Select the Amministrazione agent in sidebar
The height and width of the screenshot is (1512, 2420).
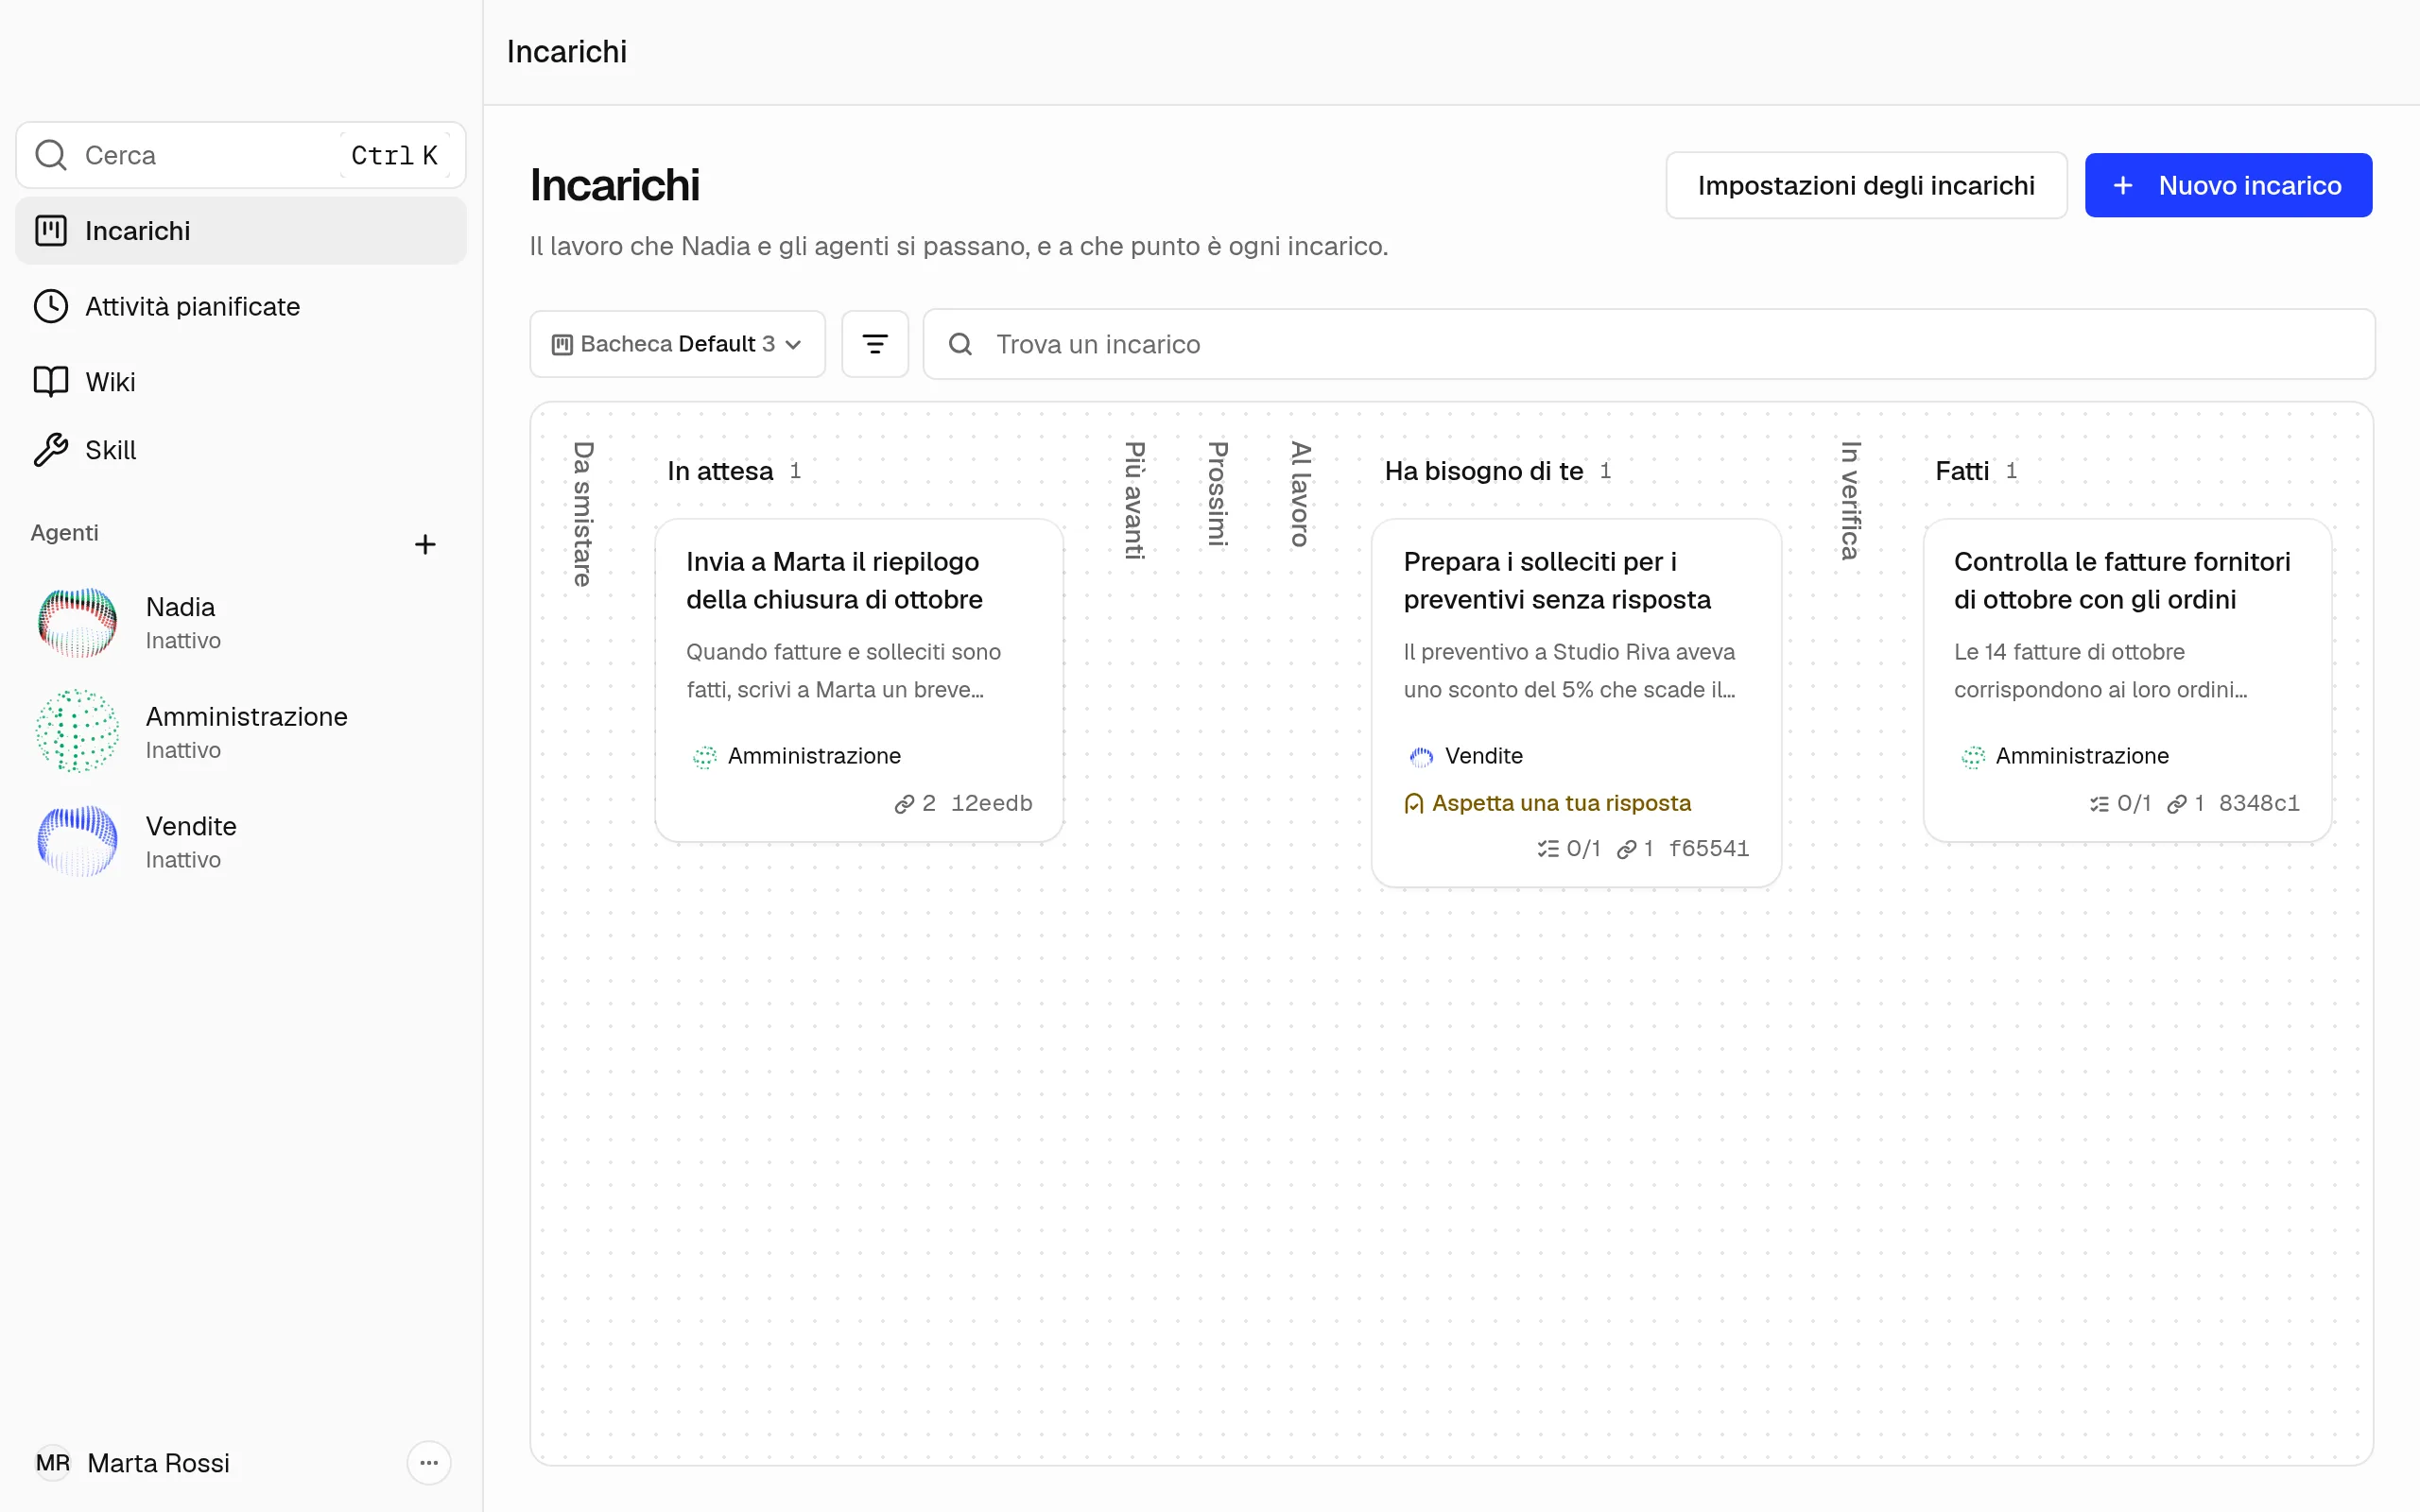(x=240, y=732)
